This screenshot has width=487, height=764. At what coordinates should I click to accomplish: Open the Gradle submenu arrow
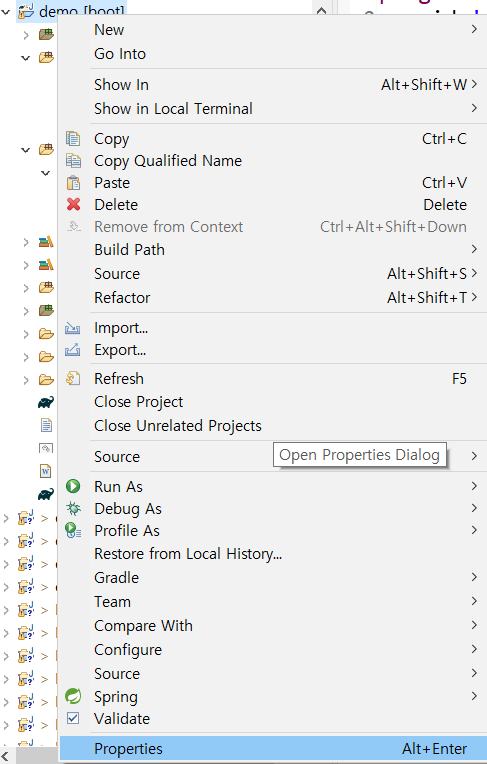pos(474,577)
